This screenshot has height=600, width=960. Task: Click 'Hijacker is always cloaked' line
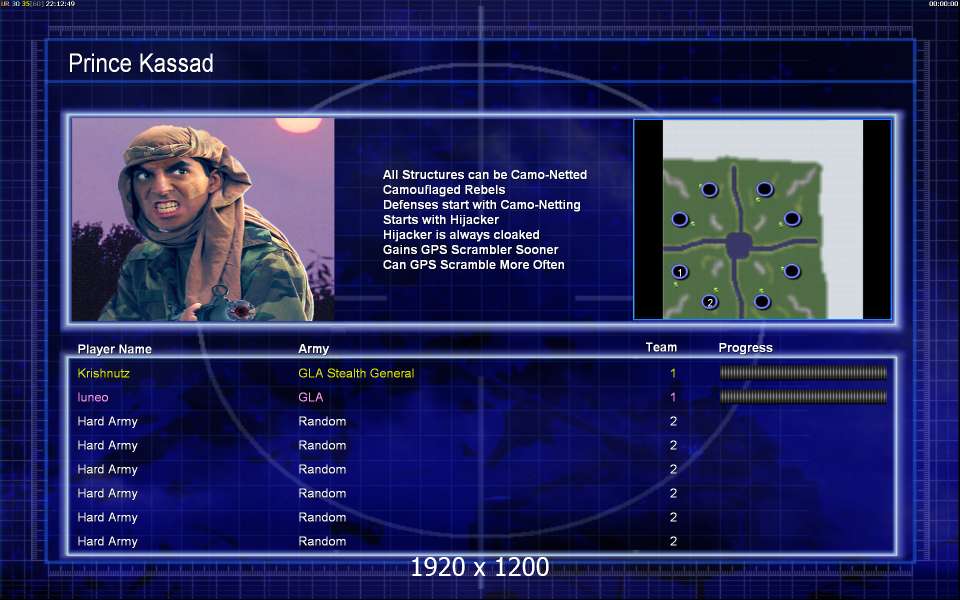click(461, 234)
